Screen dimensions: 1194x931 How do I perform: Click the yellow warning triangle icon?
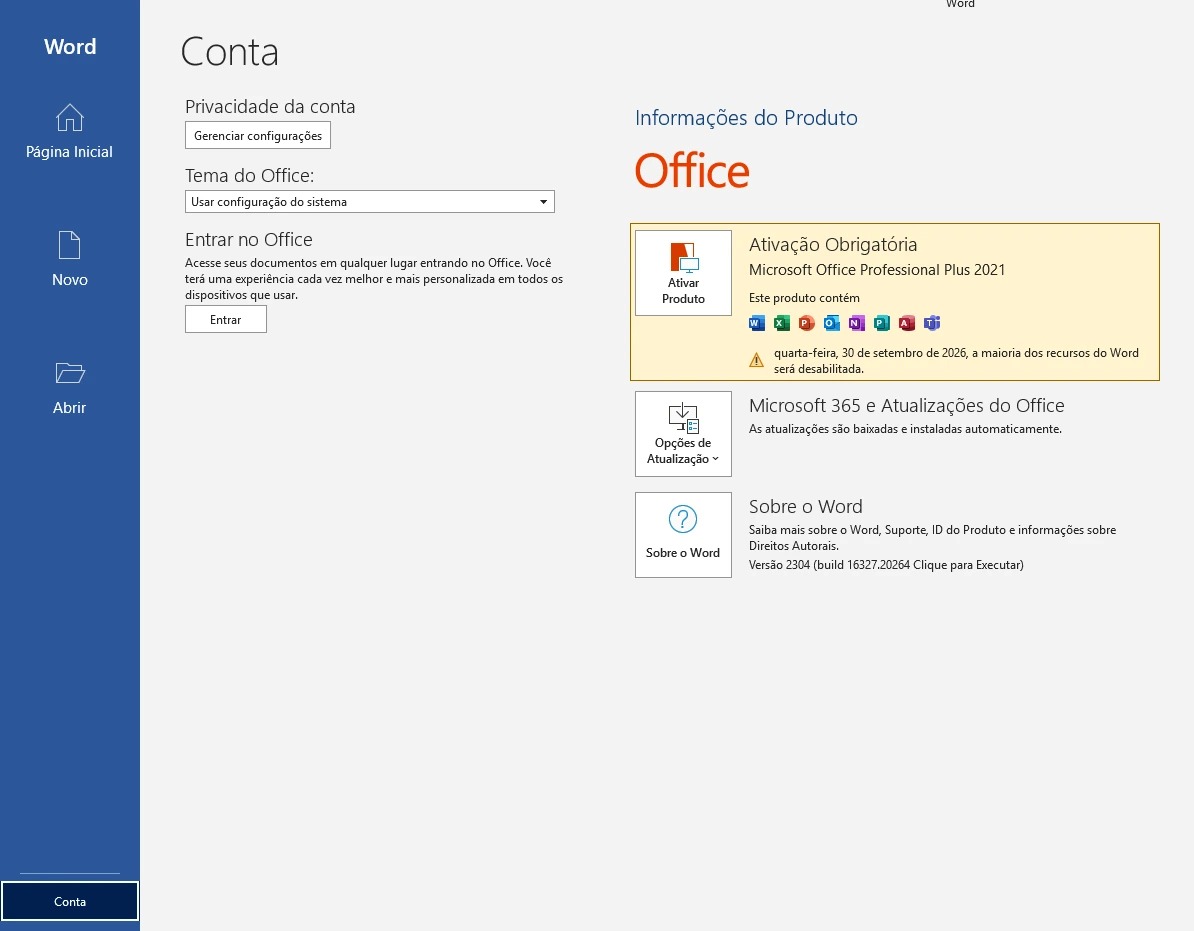point(756,360)
